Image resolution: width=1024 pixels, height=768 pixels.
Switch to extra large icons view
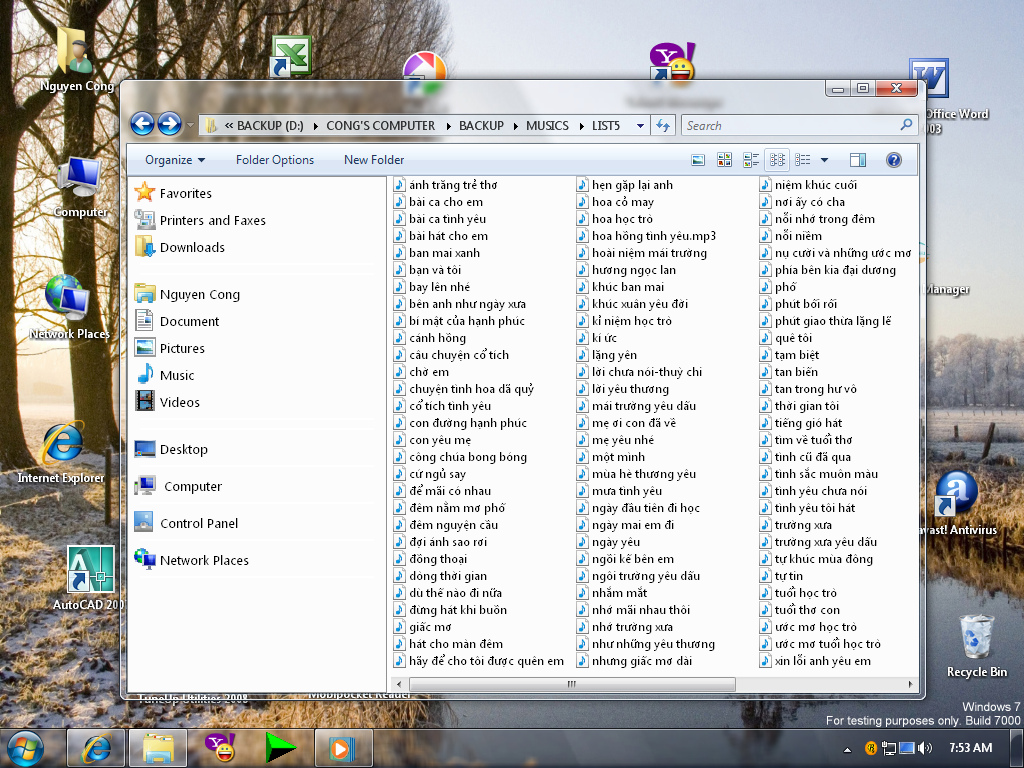click(698, 159)
